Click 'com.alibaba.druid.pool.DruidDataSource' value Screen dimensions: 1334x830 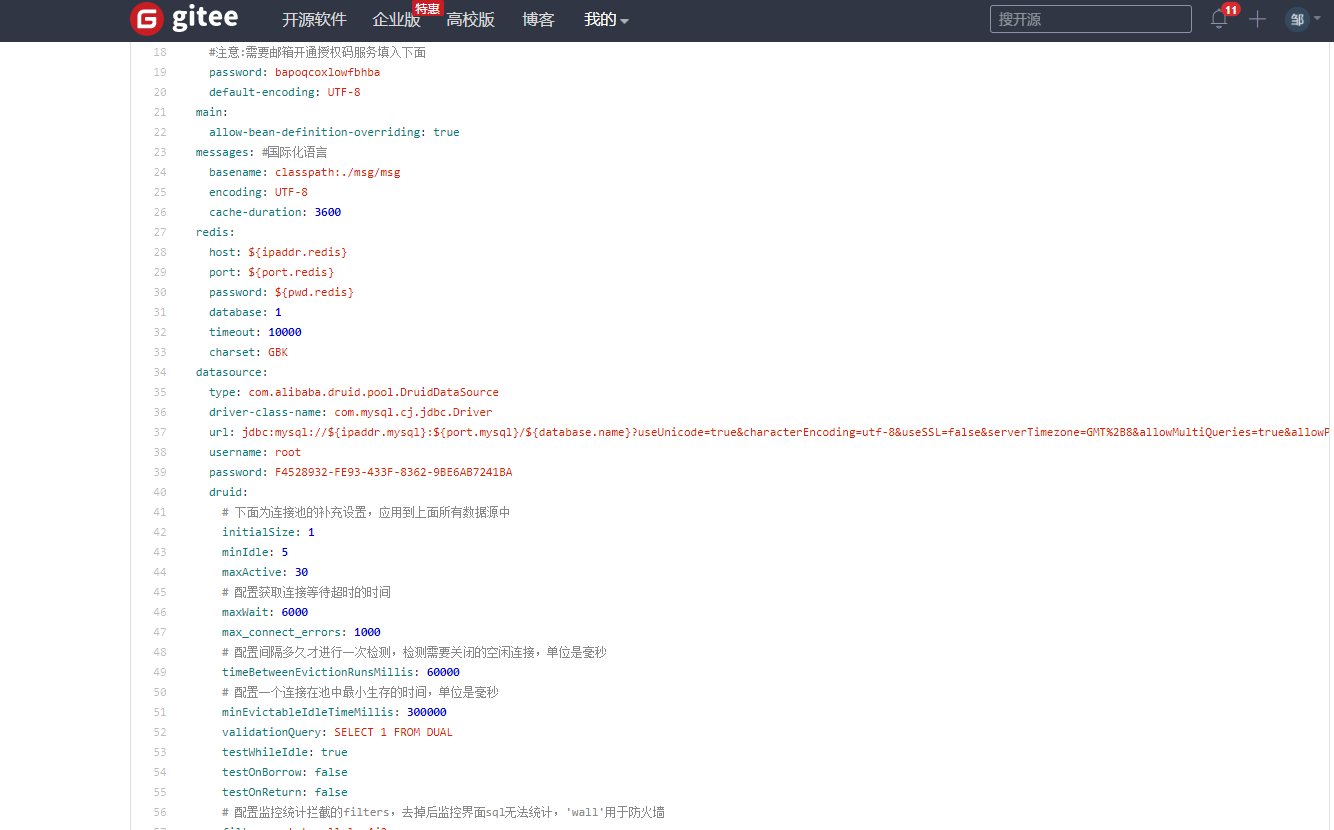pos(374,392)
